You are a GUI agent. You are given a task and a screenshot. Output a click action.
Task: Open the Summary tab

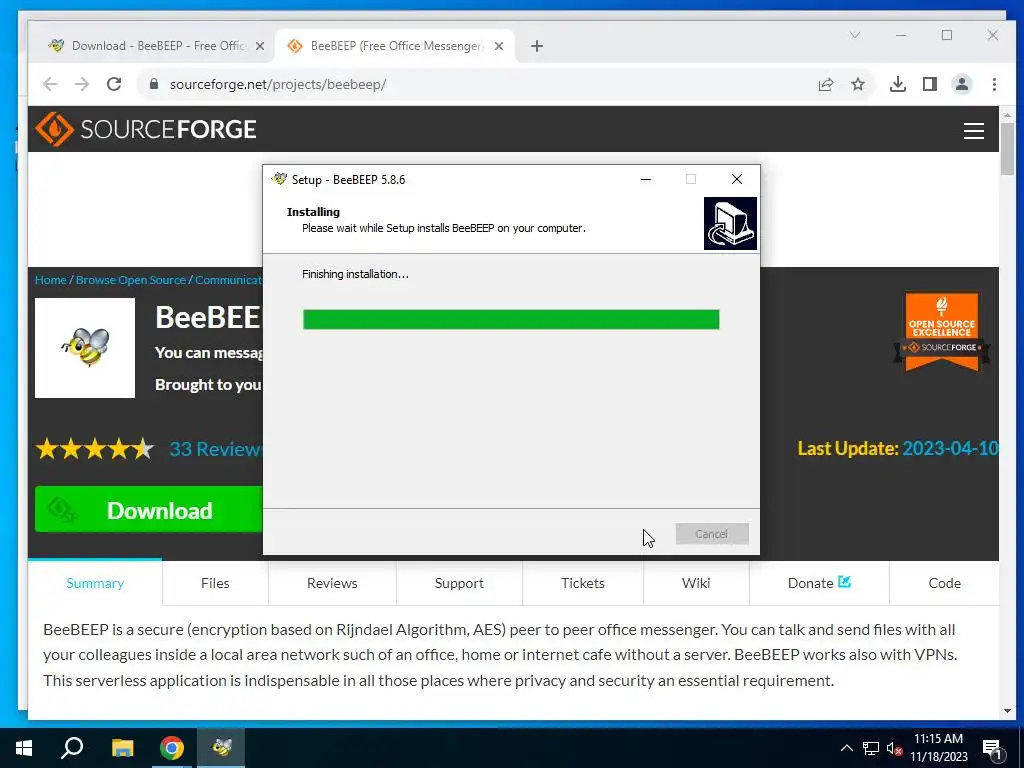95,583
